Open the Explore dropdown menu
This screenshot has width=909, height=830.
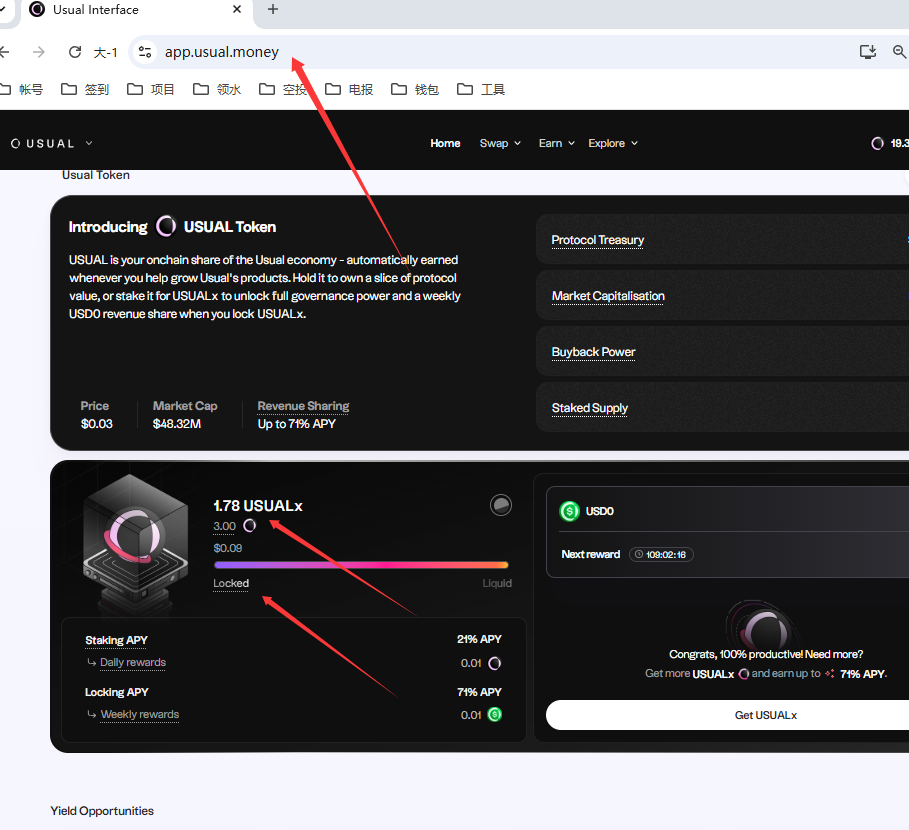click(612, 143)
